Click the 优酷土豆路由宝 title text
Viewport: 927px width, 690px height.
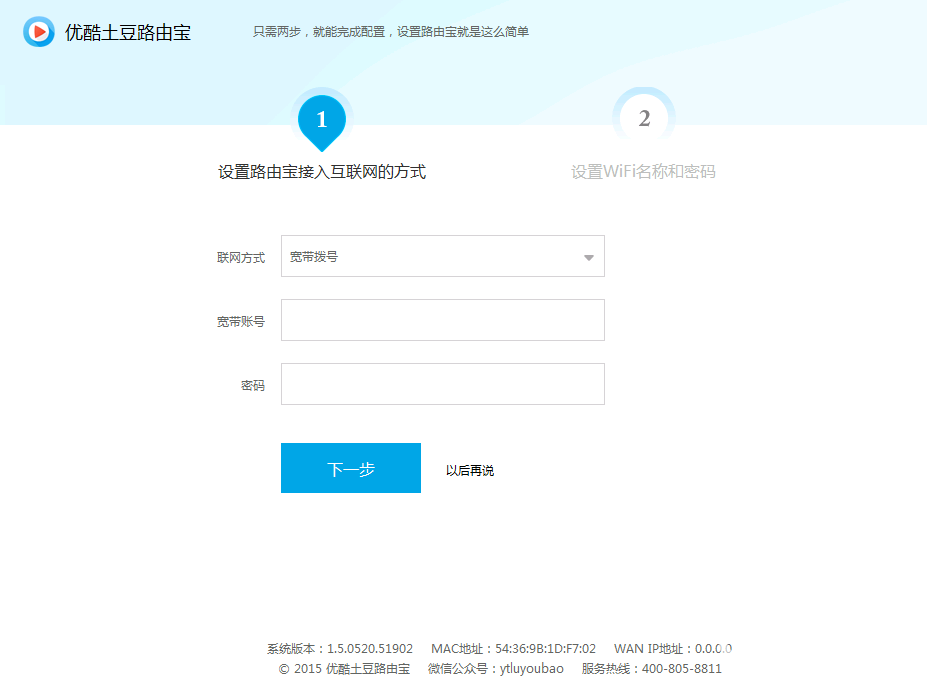pyautogui.click(x=128, y=33)
